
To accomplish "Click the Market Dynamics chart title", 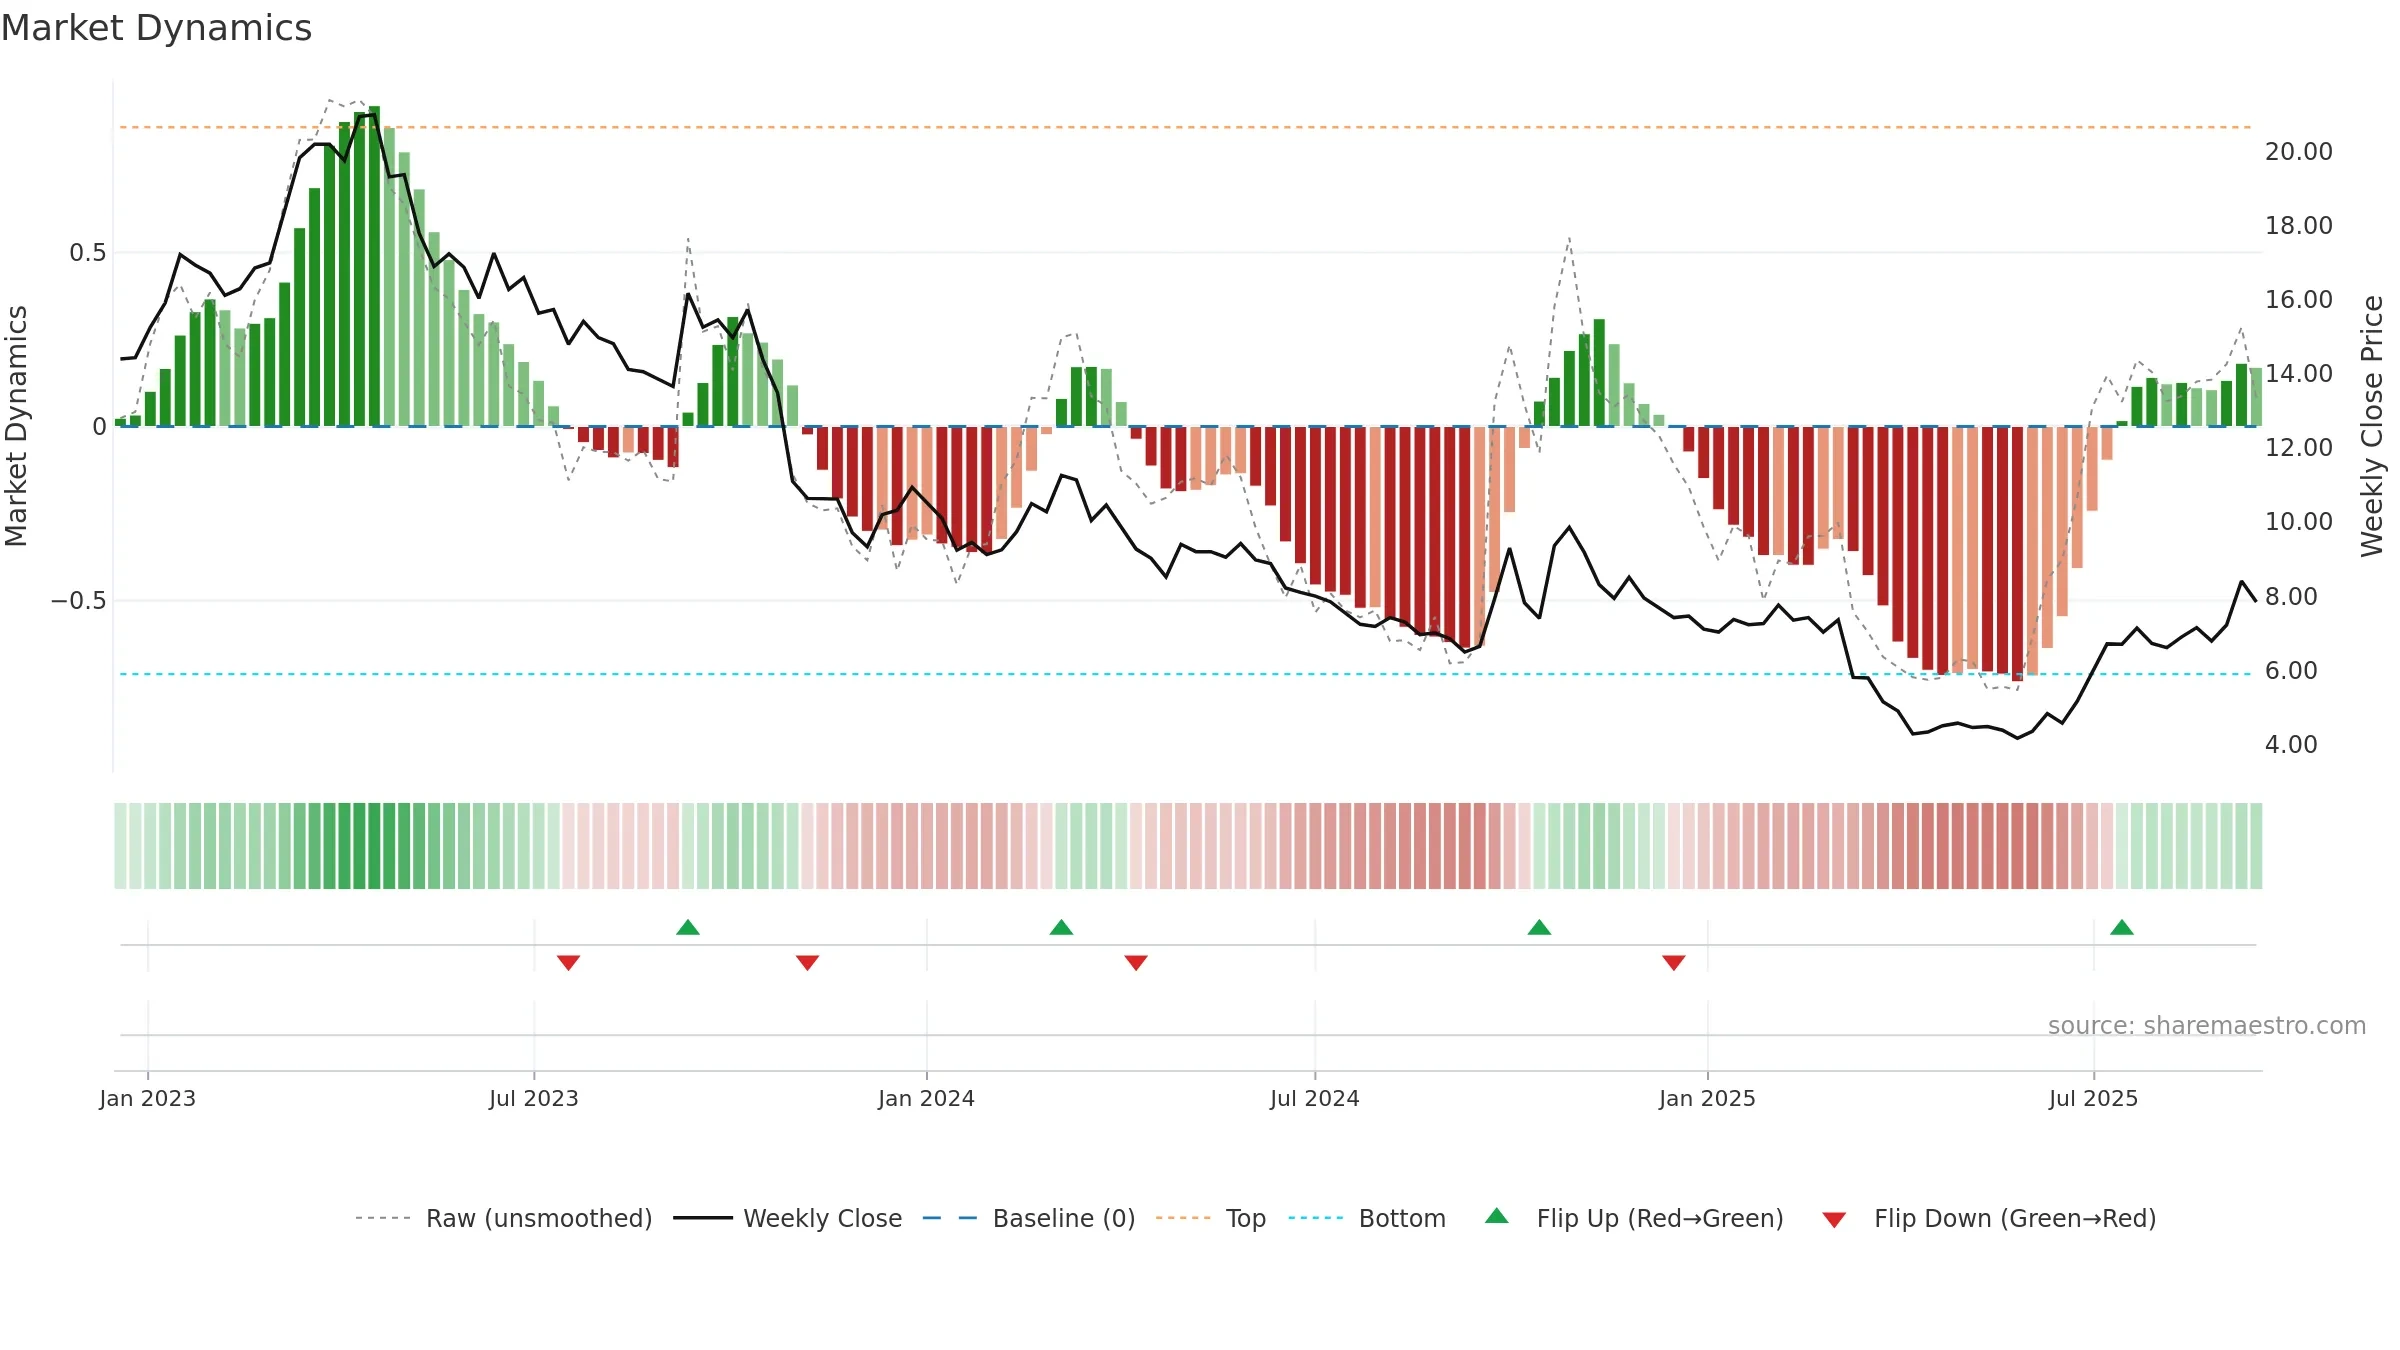I will 157,28.
